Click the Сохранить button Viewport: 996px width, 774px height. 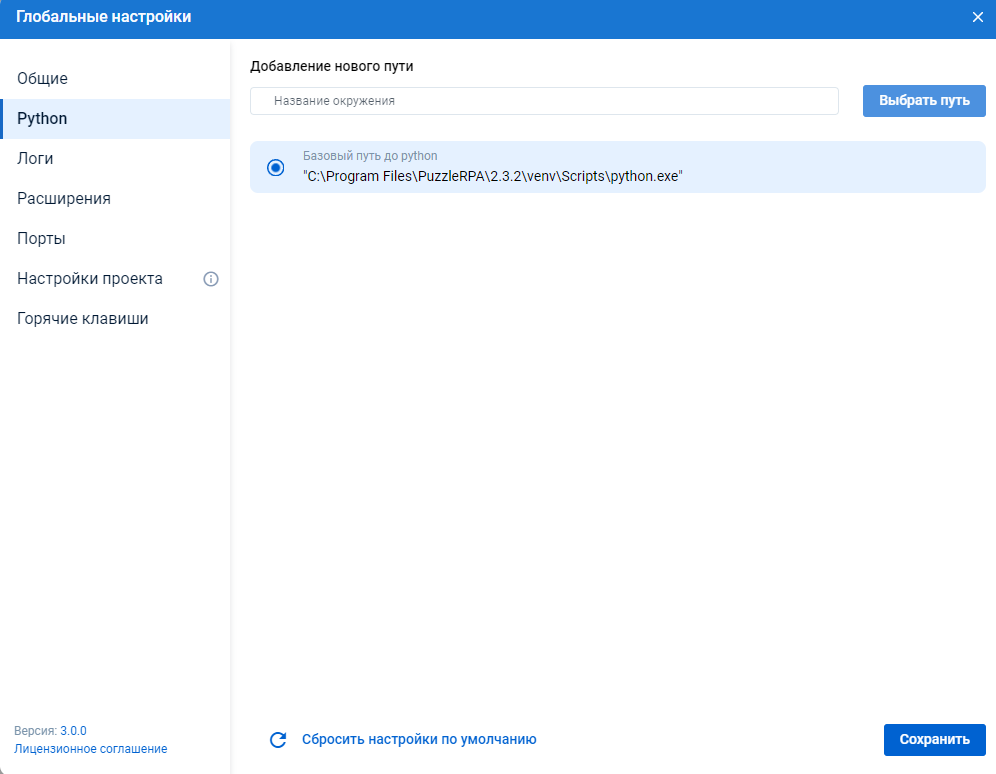point(934,740)
